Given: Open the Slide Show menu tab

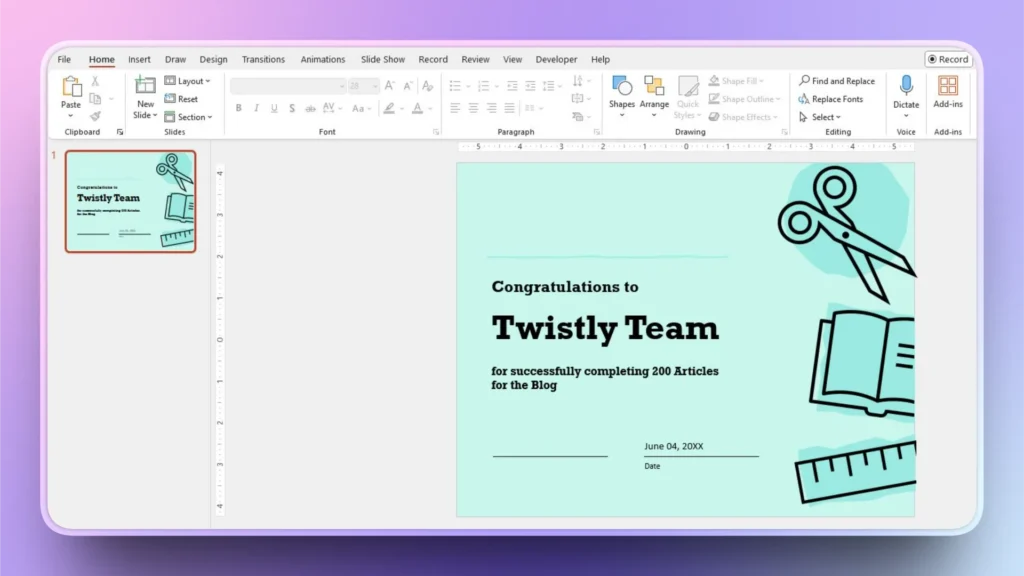Looking at the screenshot, I should [382, 58].
